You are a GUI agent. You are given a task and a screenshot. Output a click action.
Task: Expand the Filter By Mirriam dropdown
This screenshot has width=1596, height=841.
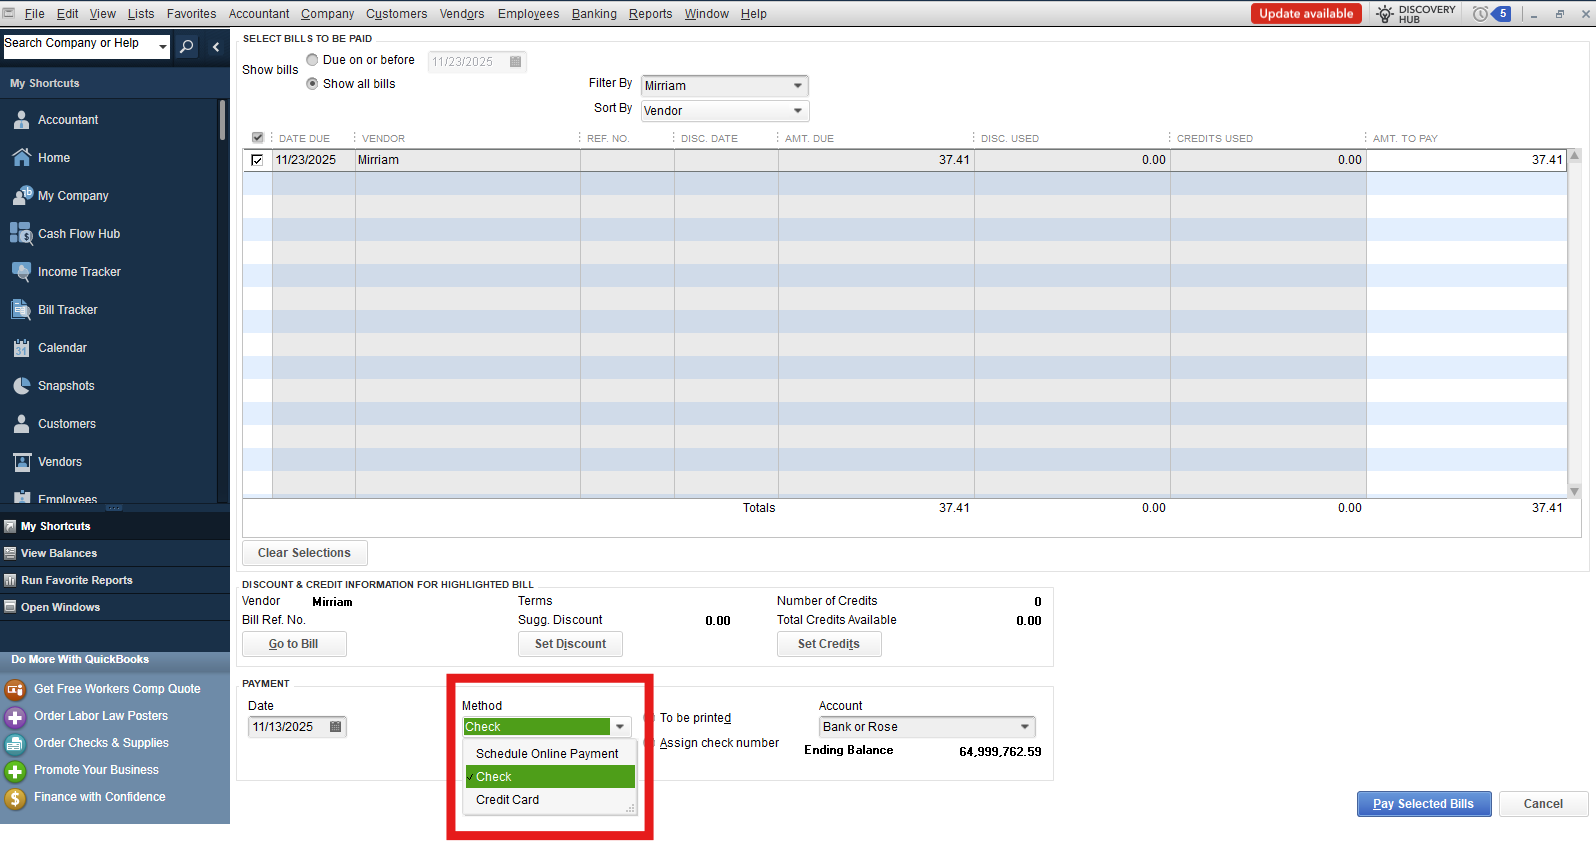[x=797, y=86]
